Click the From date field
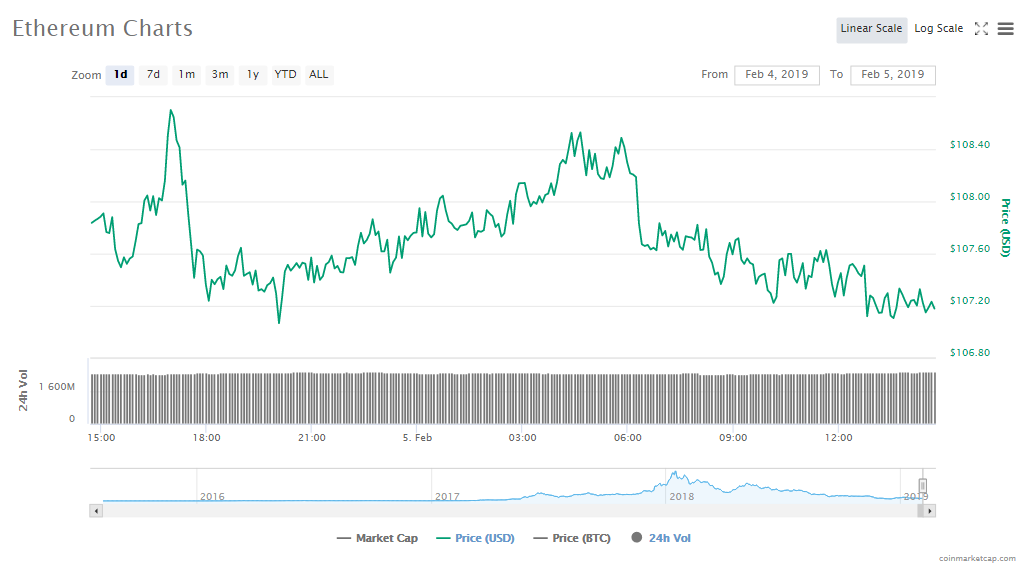The width and height of the screenshot is (1033, 576). (x=776, y=75)
